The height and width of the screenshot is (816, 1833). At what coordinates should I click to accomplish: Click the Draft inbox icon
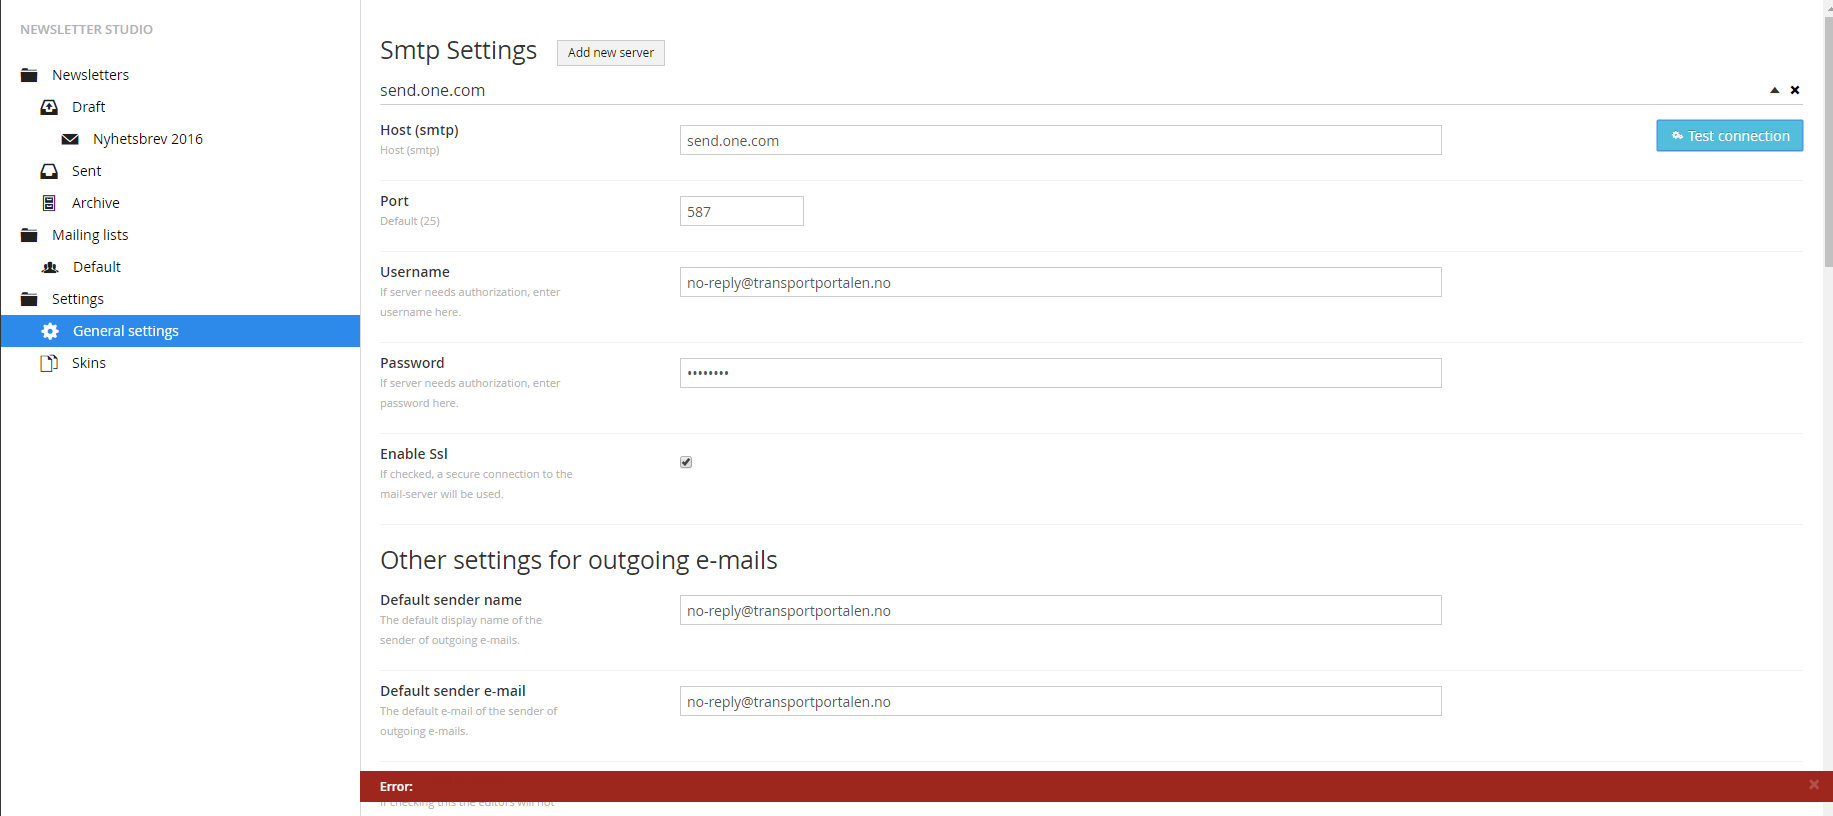coord(49,107)
